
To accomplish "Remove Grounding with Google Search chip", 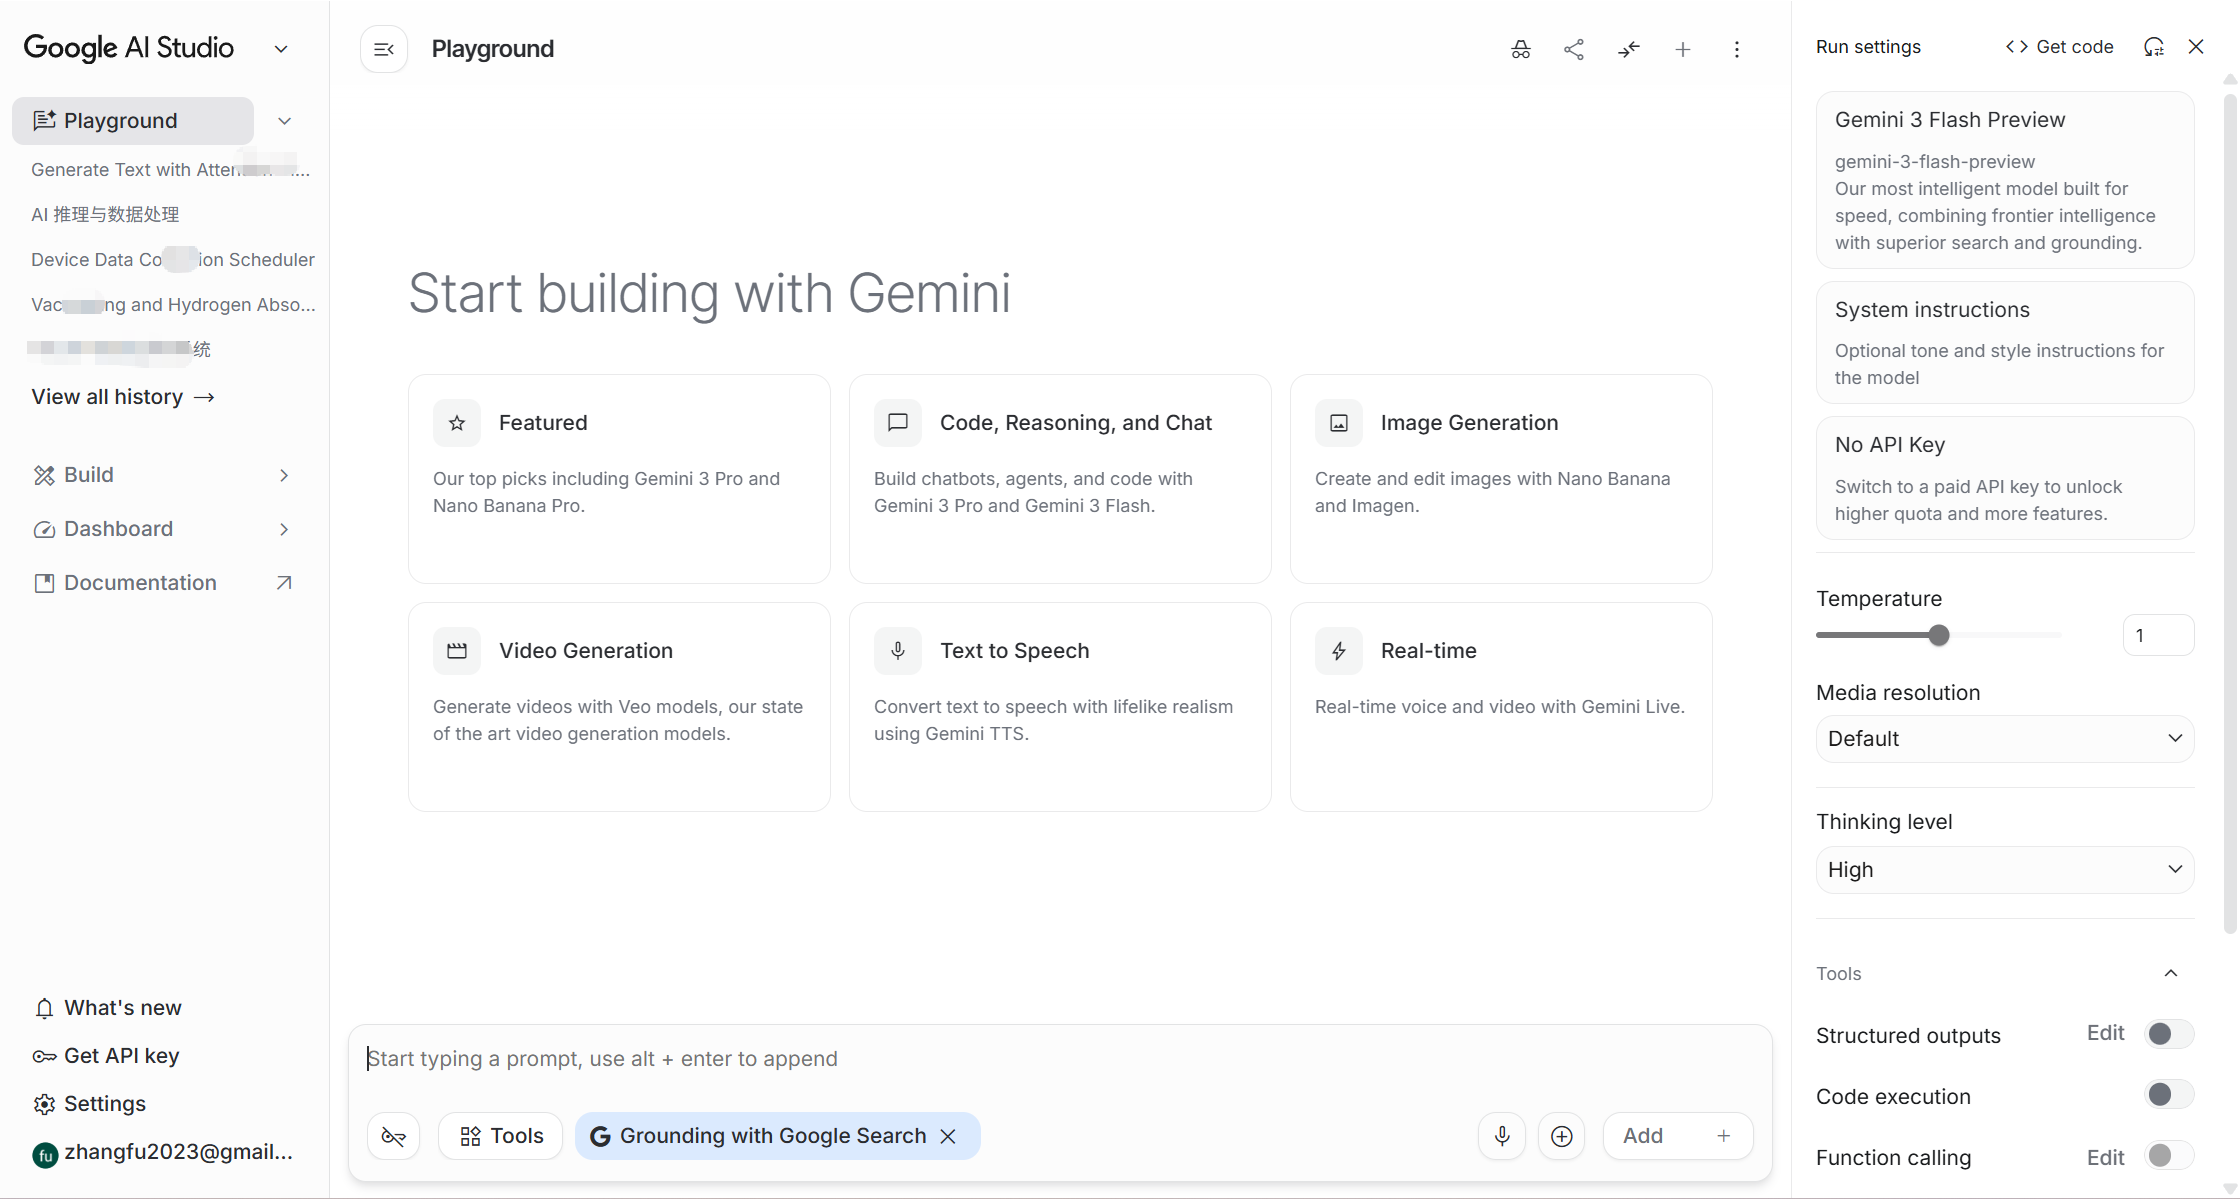I will 949,1136.
